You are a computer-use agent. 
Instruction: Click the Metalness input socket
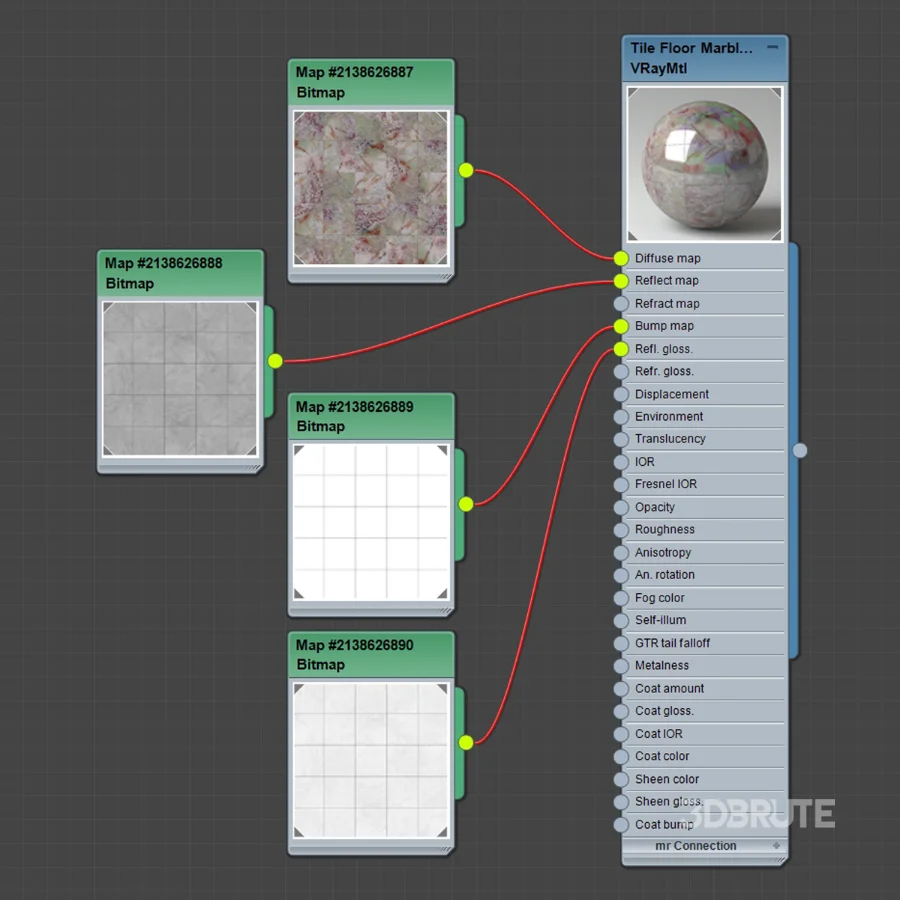(x=620, y=666)
